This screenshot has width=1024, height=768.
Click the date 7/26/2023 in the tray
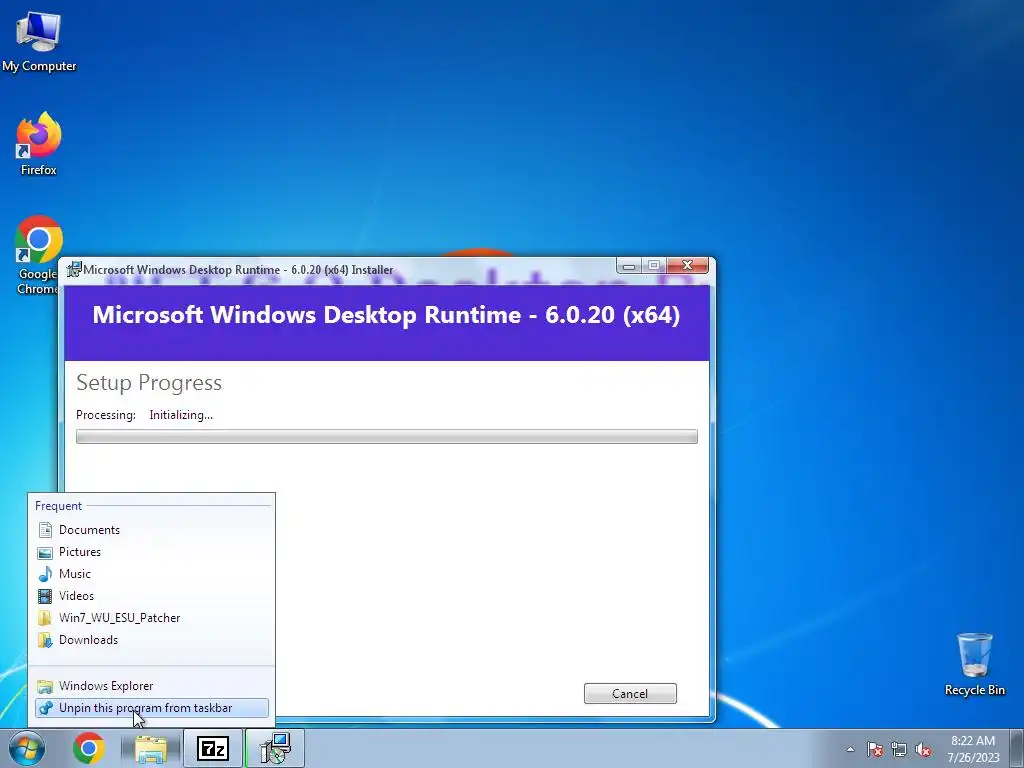(x=974, y=758)
